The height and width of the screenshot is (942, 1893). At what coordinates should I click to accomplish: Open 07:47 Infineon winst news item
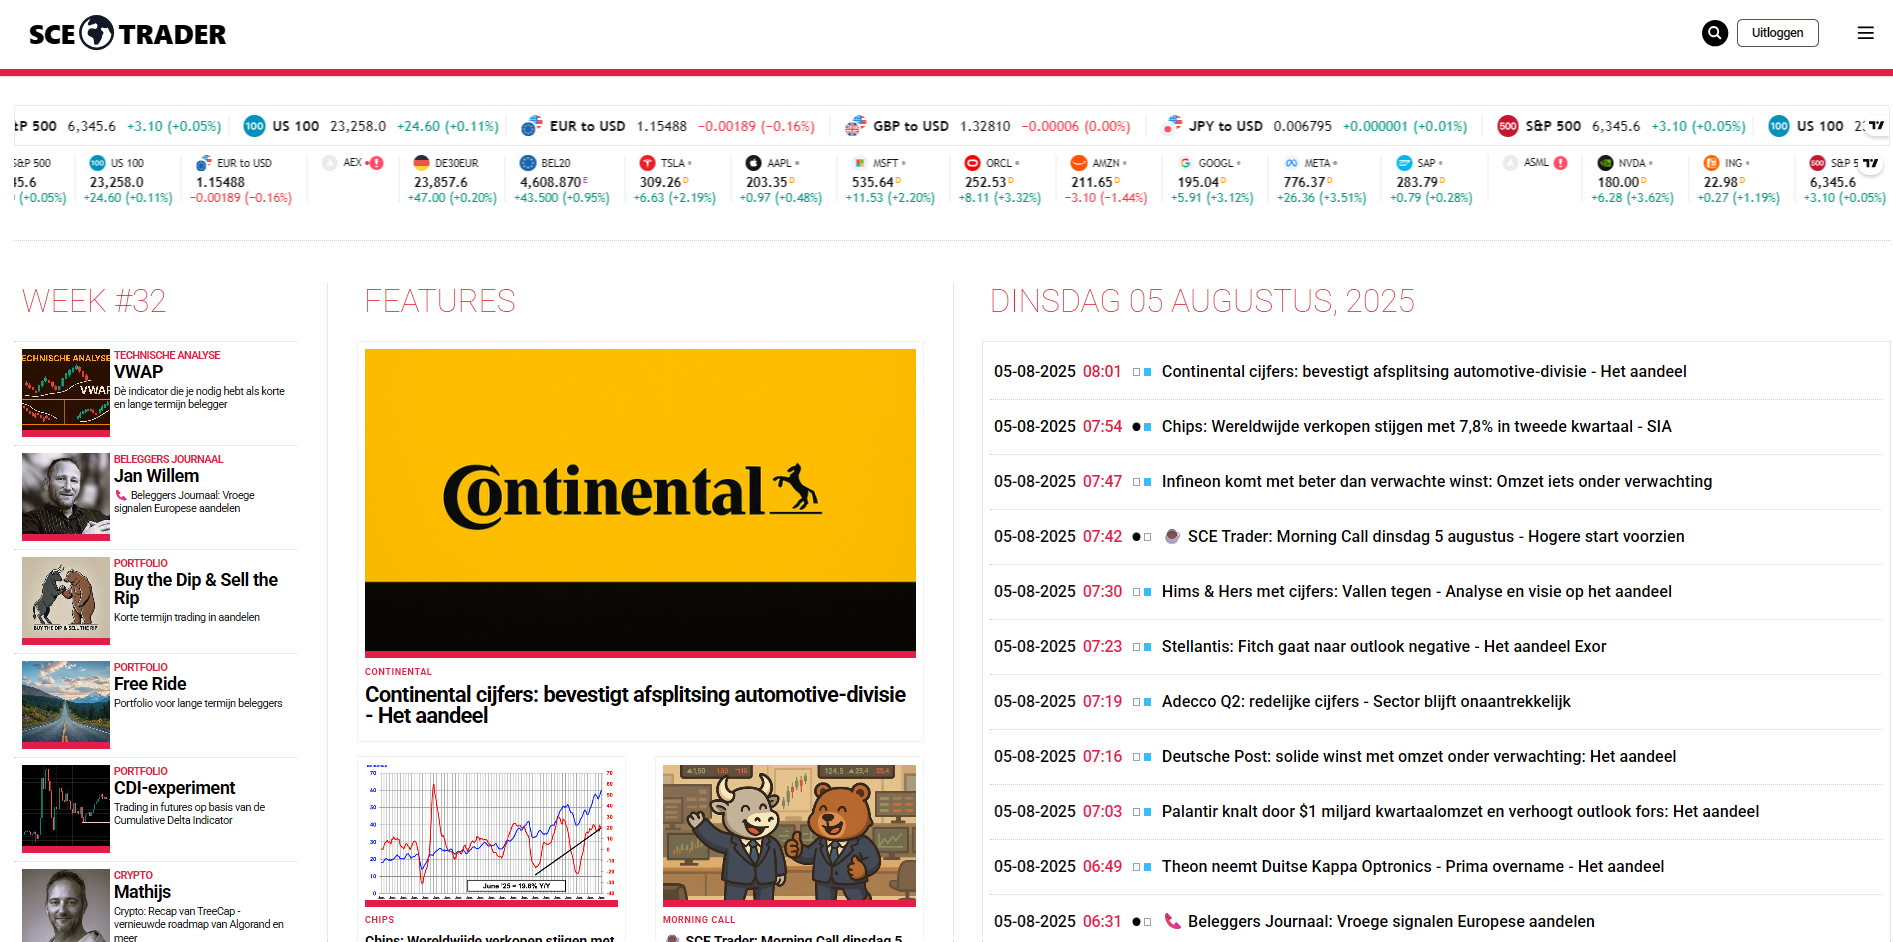tap(1436, 482)
